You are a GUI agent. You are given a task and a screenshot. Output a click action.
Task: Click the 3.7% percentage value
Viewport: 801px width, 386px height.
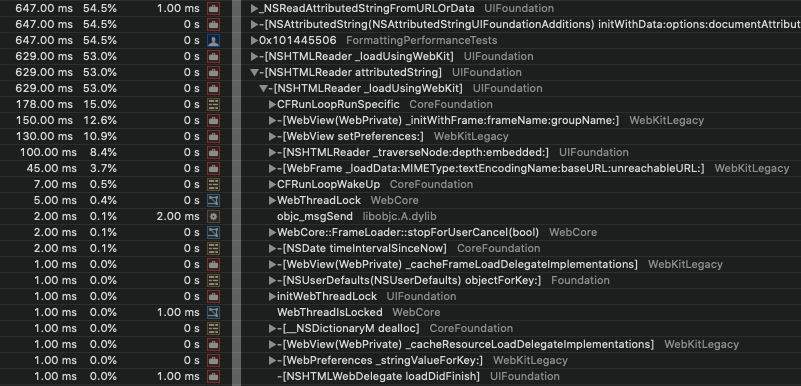pyautogui.click(x=103, y=168)
